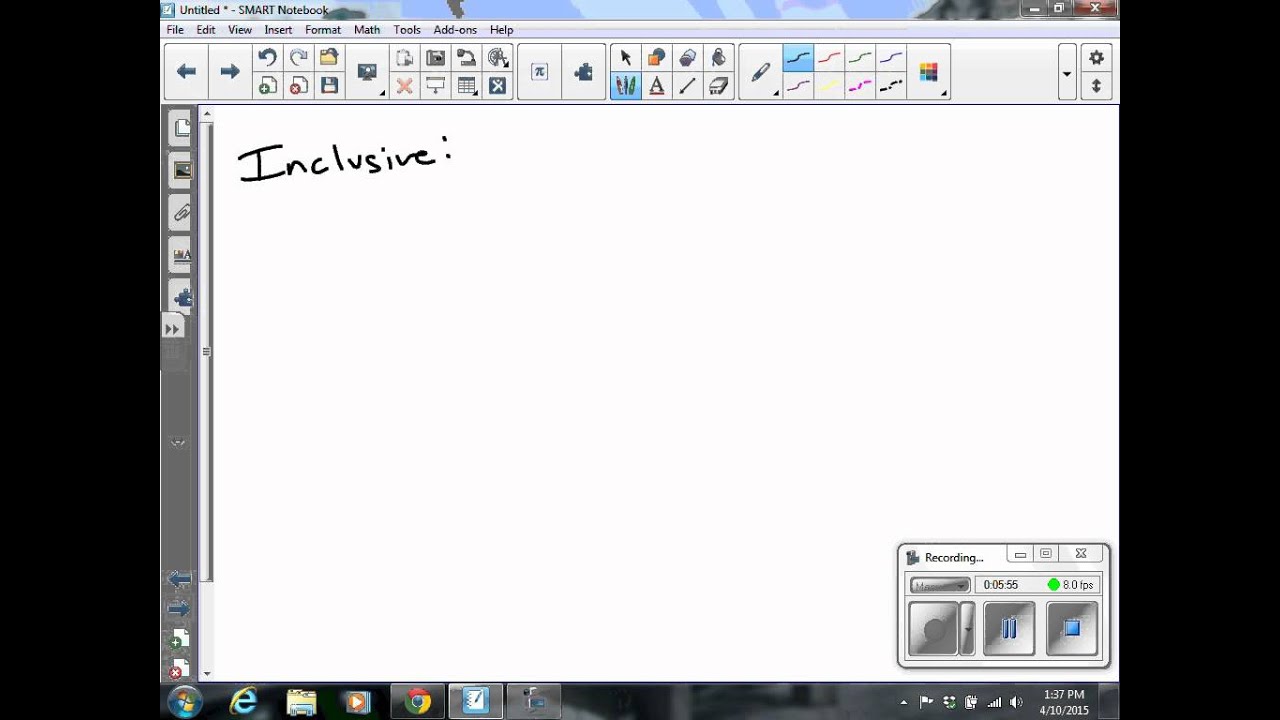The width and height of the screenshot is (1280, 720).
Task: Open the Add-ons menu
Action: [455, 30]
